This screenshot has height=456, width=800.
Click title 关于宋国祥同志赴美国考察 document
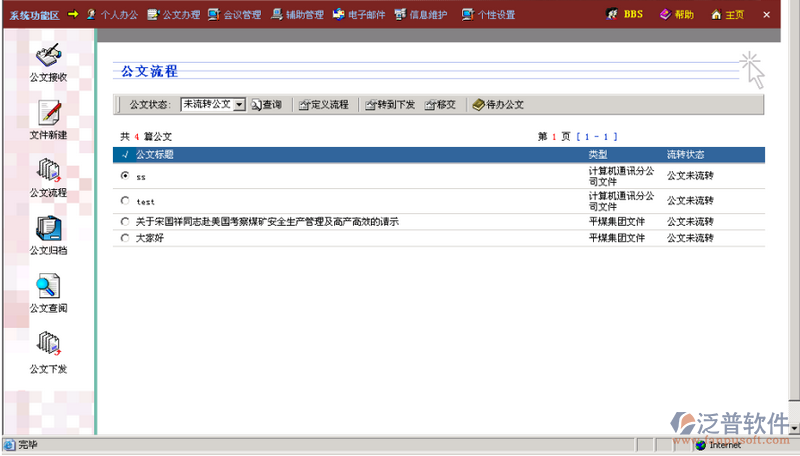click(267, 221)
